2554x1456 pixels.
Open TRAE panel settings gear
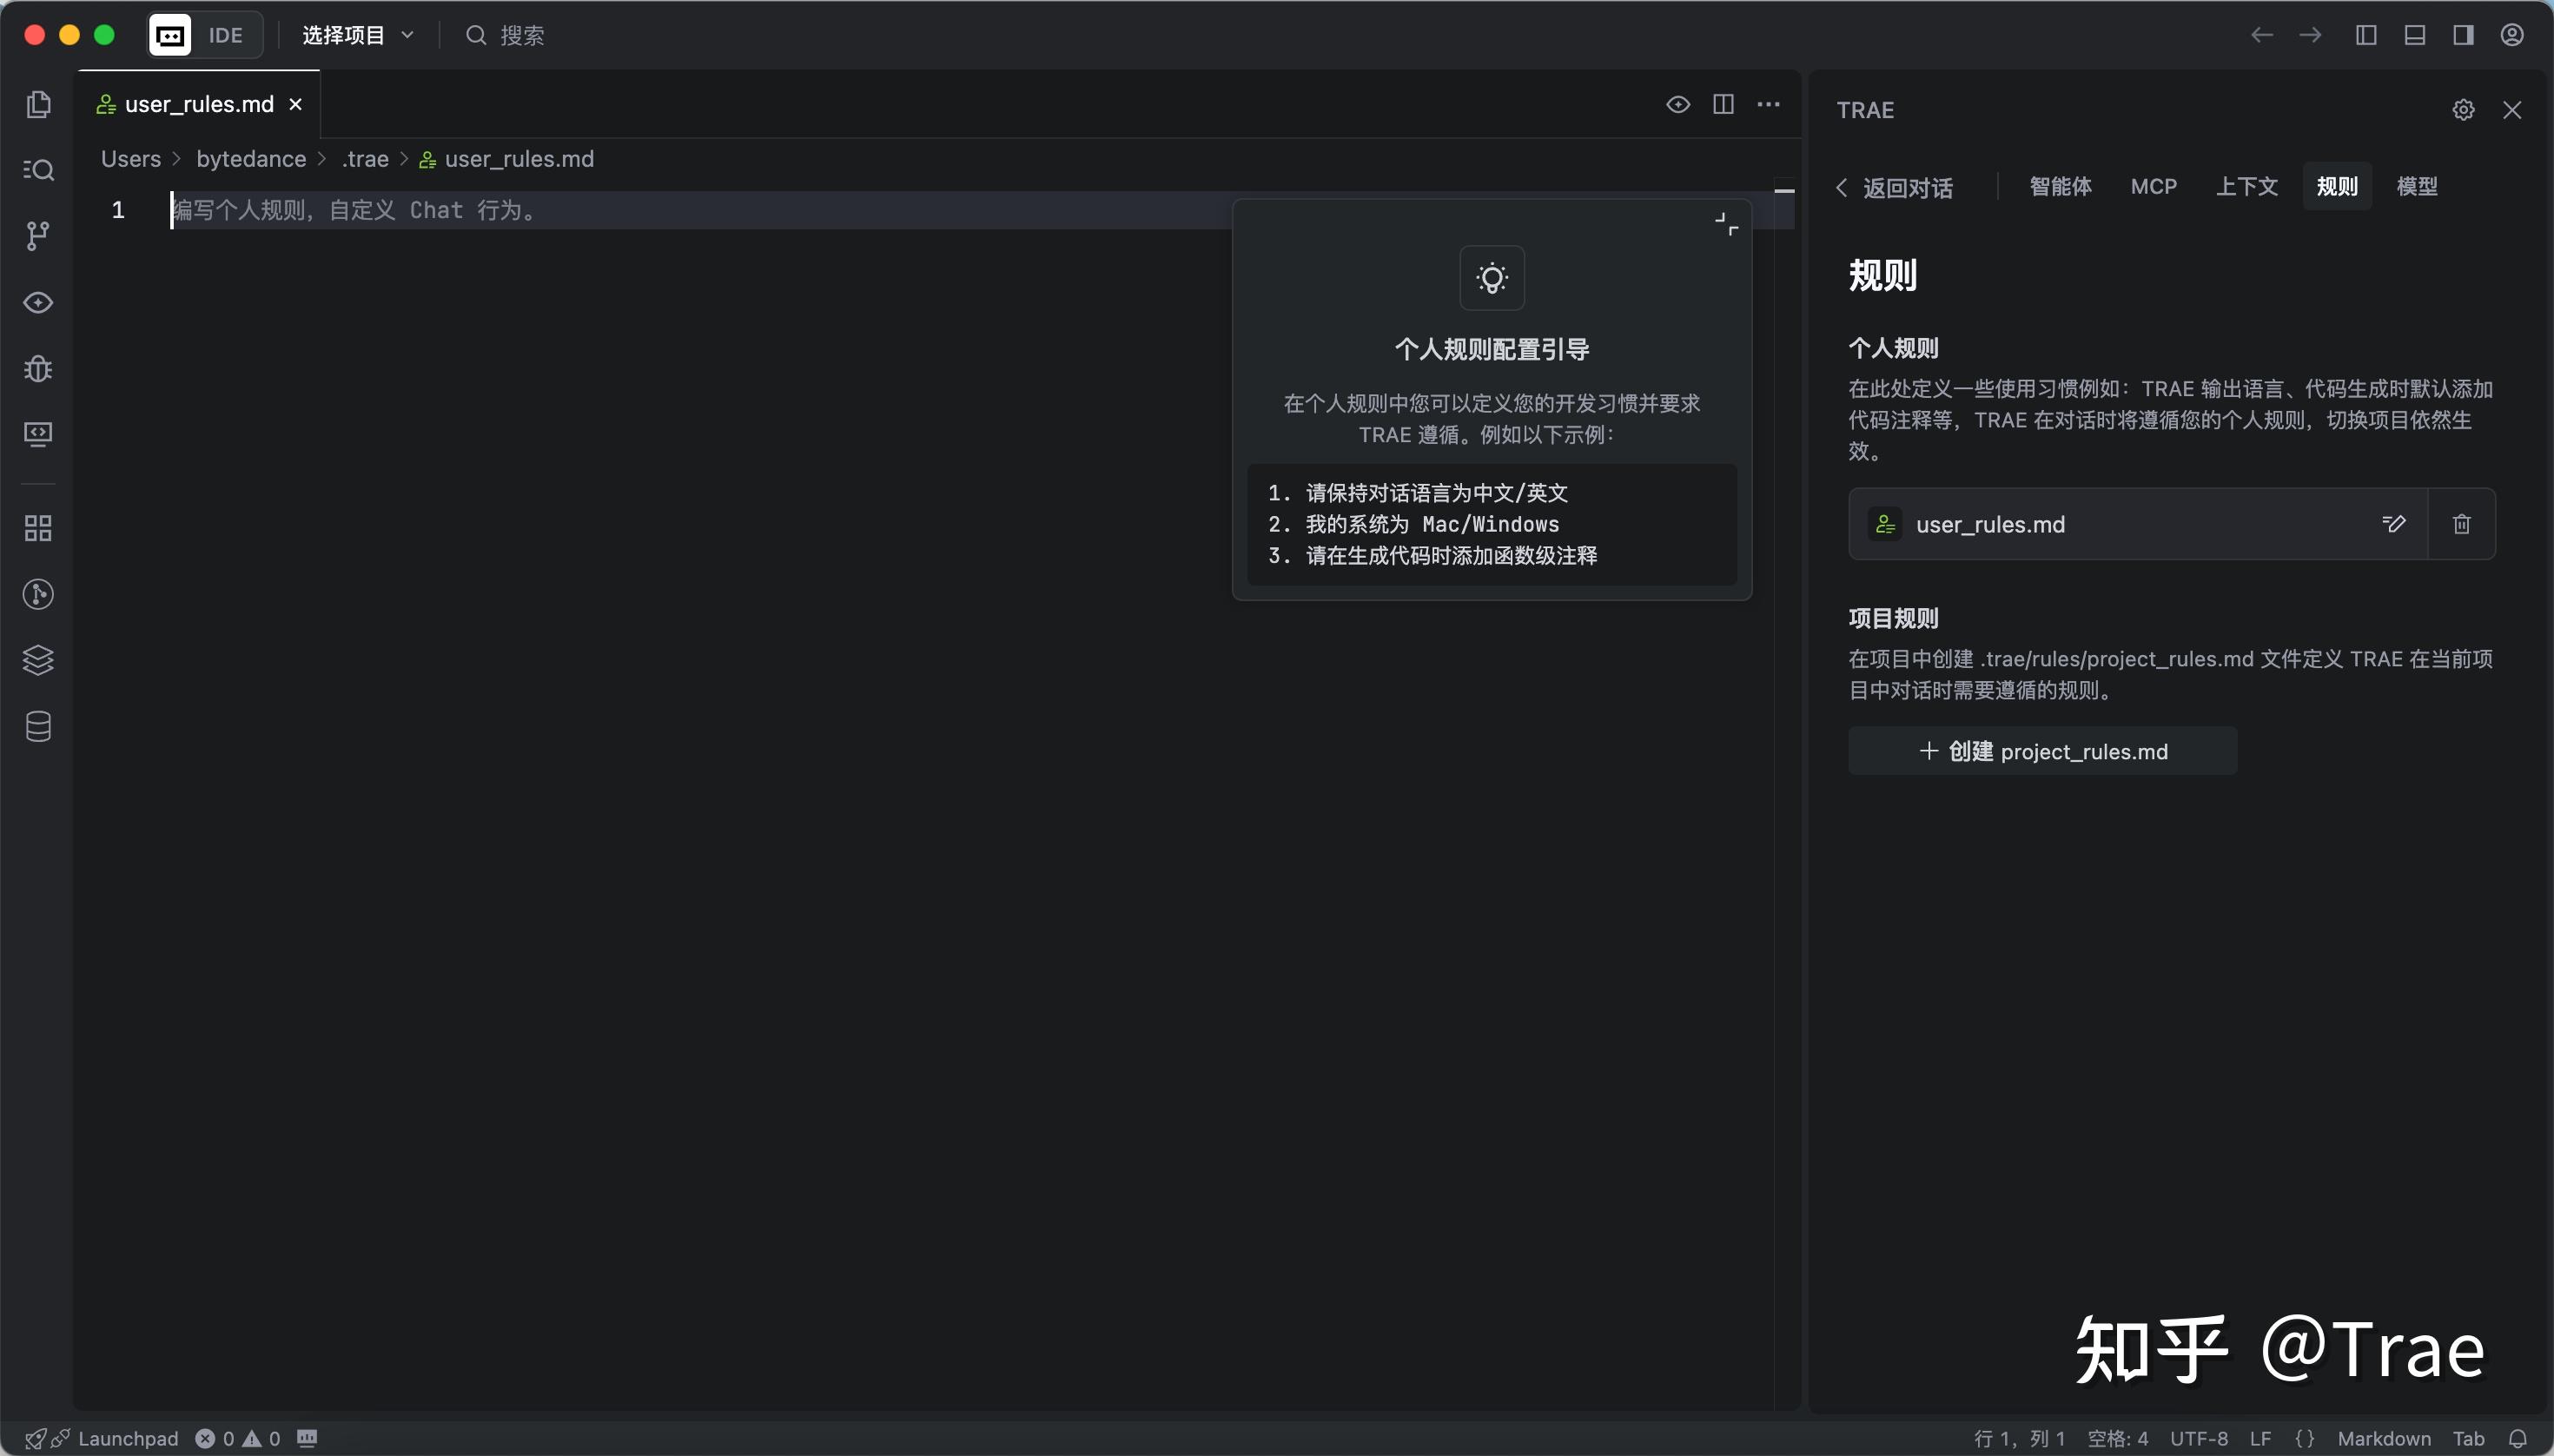[x=2463, y=110]
